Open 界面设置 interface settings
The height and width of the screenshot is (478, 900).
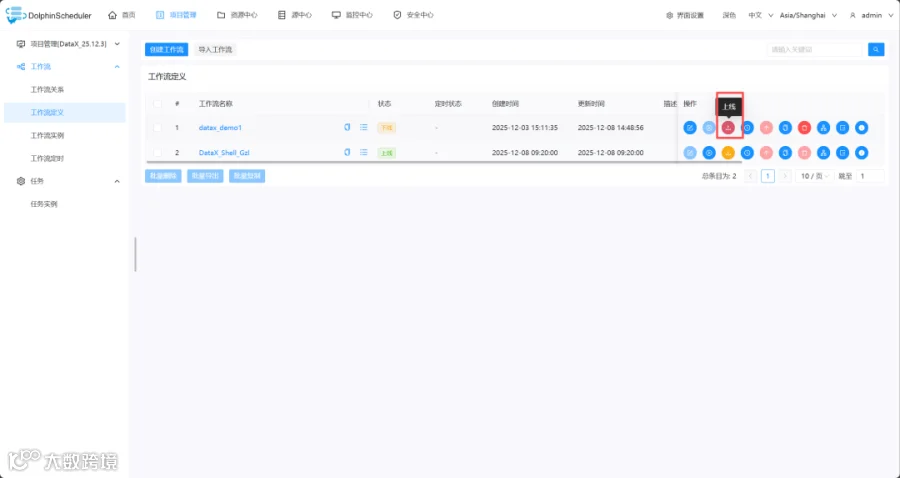685,15
